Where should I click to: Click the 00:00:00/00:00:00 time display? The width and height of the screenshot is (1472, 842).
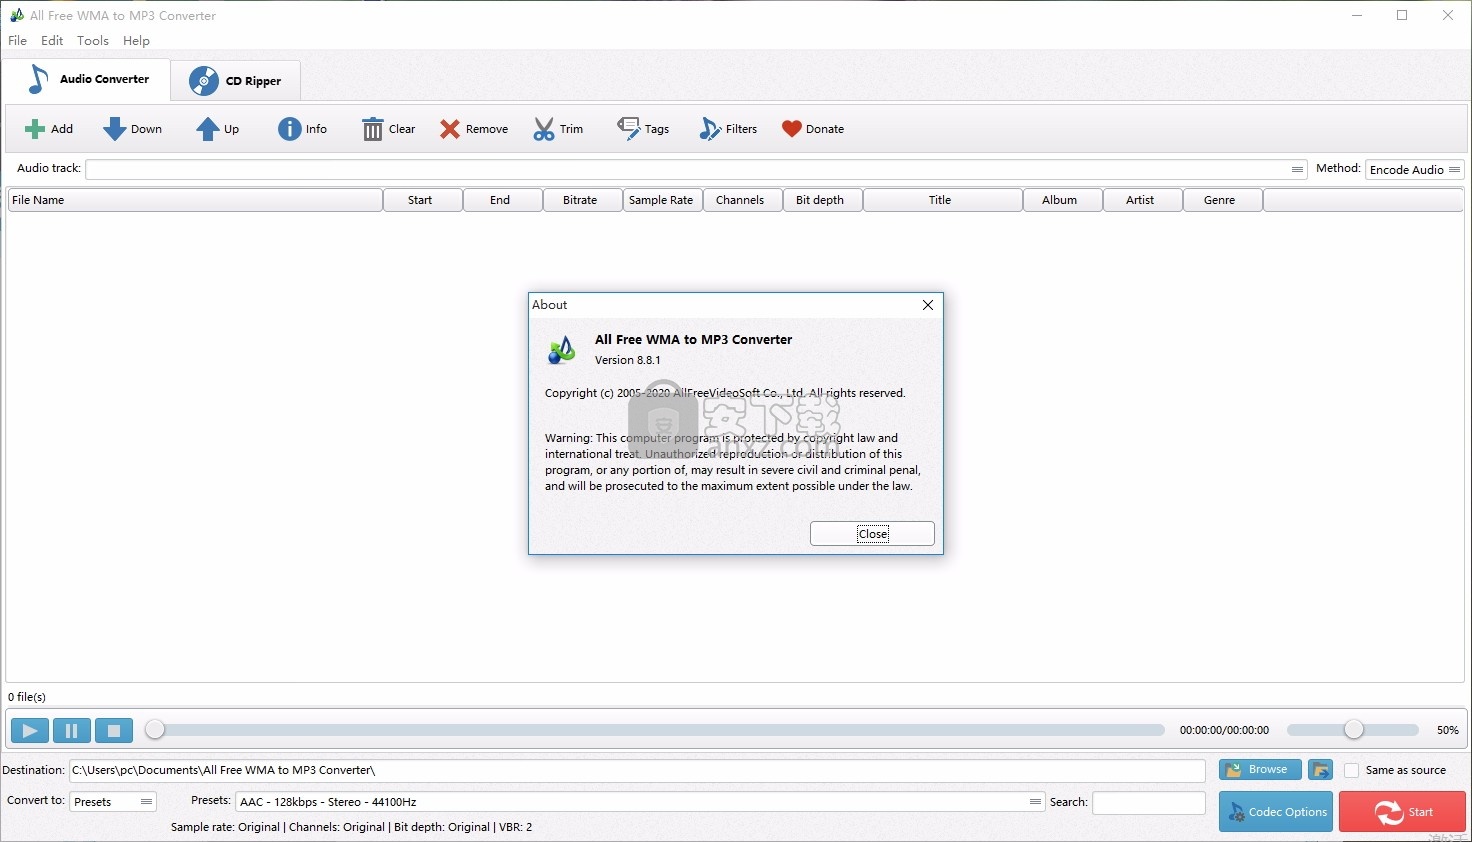tap(1224, 731)
